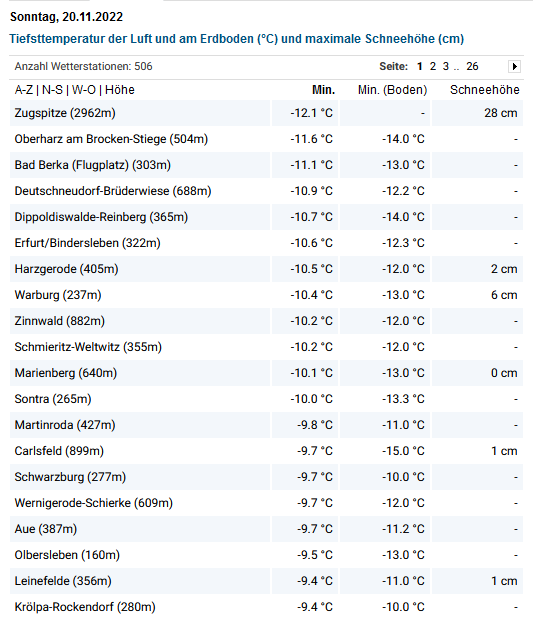Select Zugspitze minimum value -12.1 °C

(x=311, y=113)
